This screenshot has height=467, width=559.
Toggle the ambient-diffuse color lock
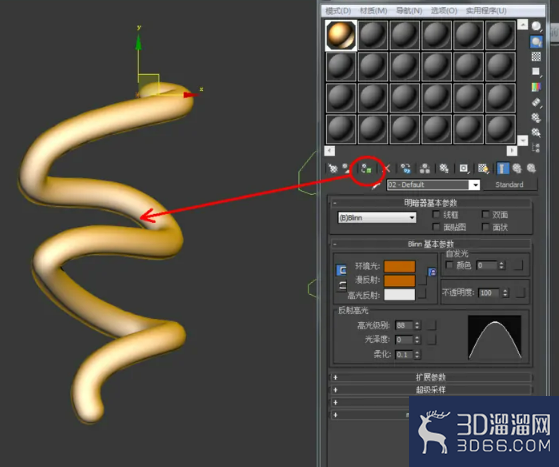(341, 270)
